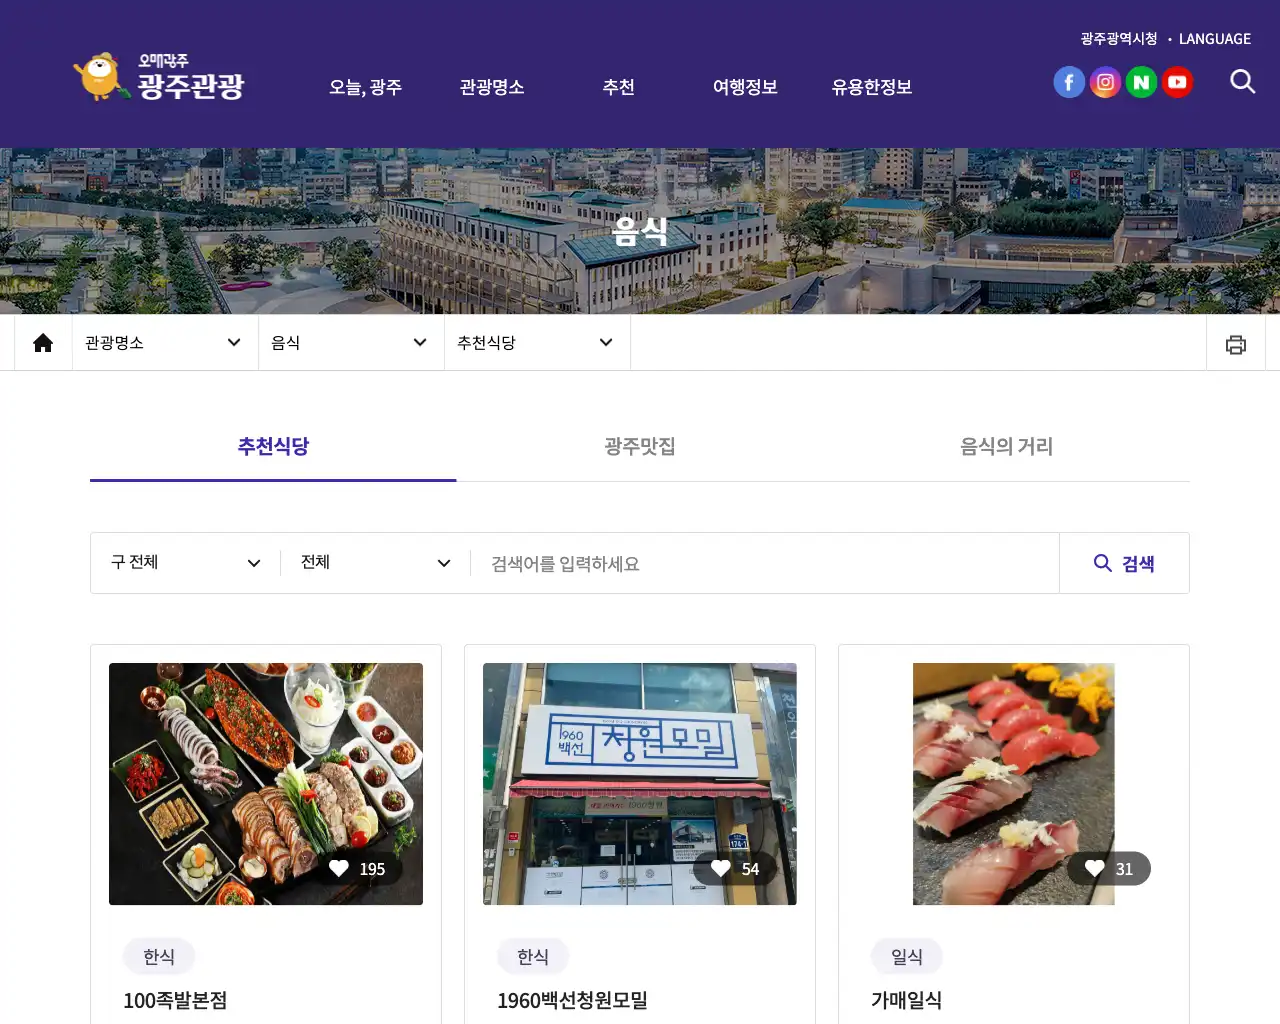Screen dimensions: 1280x1024
Task: Switch to the 음식의 거리 tab
Action: coord(1006,446)
